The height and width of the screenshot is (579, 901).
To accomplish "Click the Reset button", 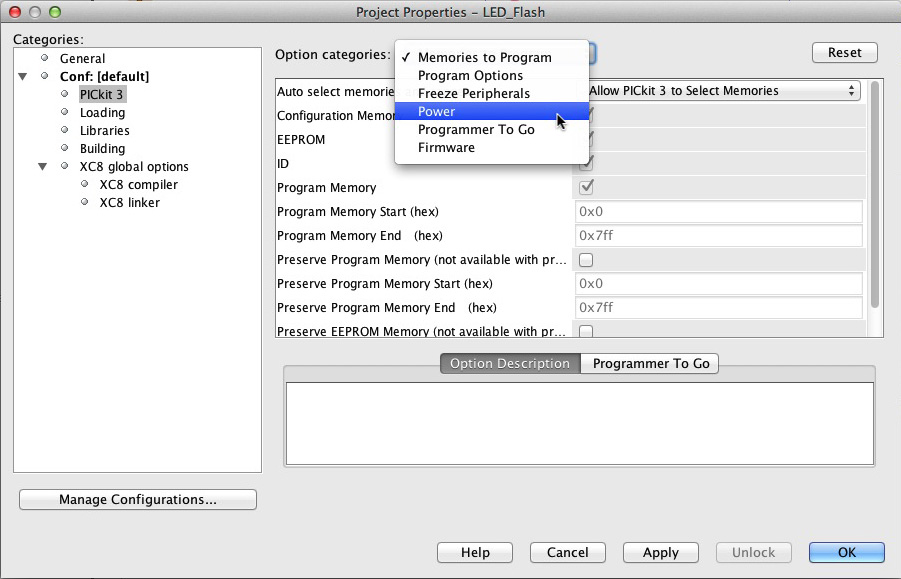I will (x=844, y=53).
